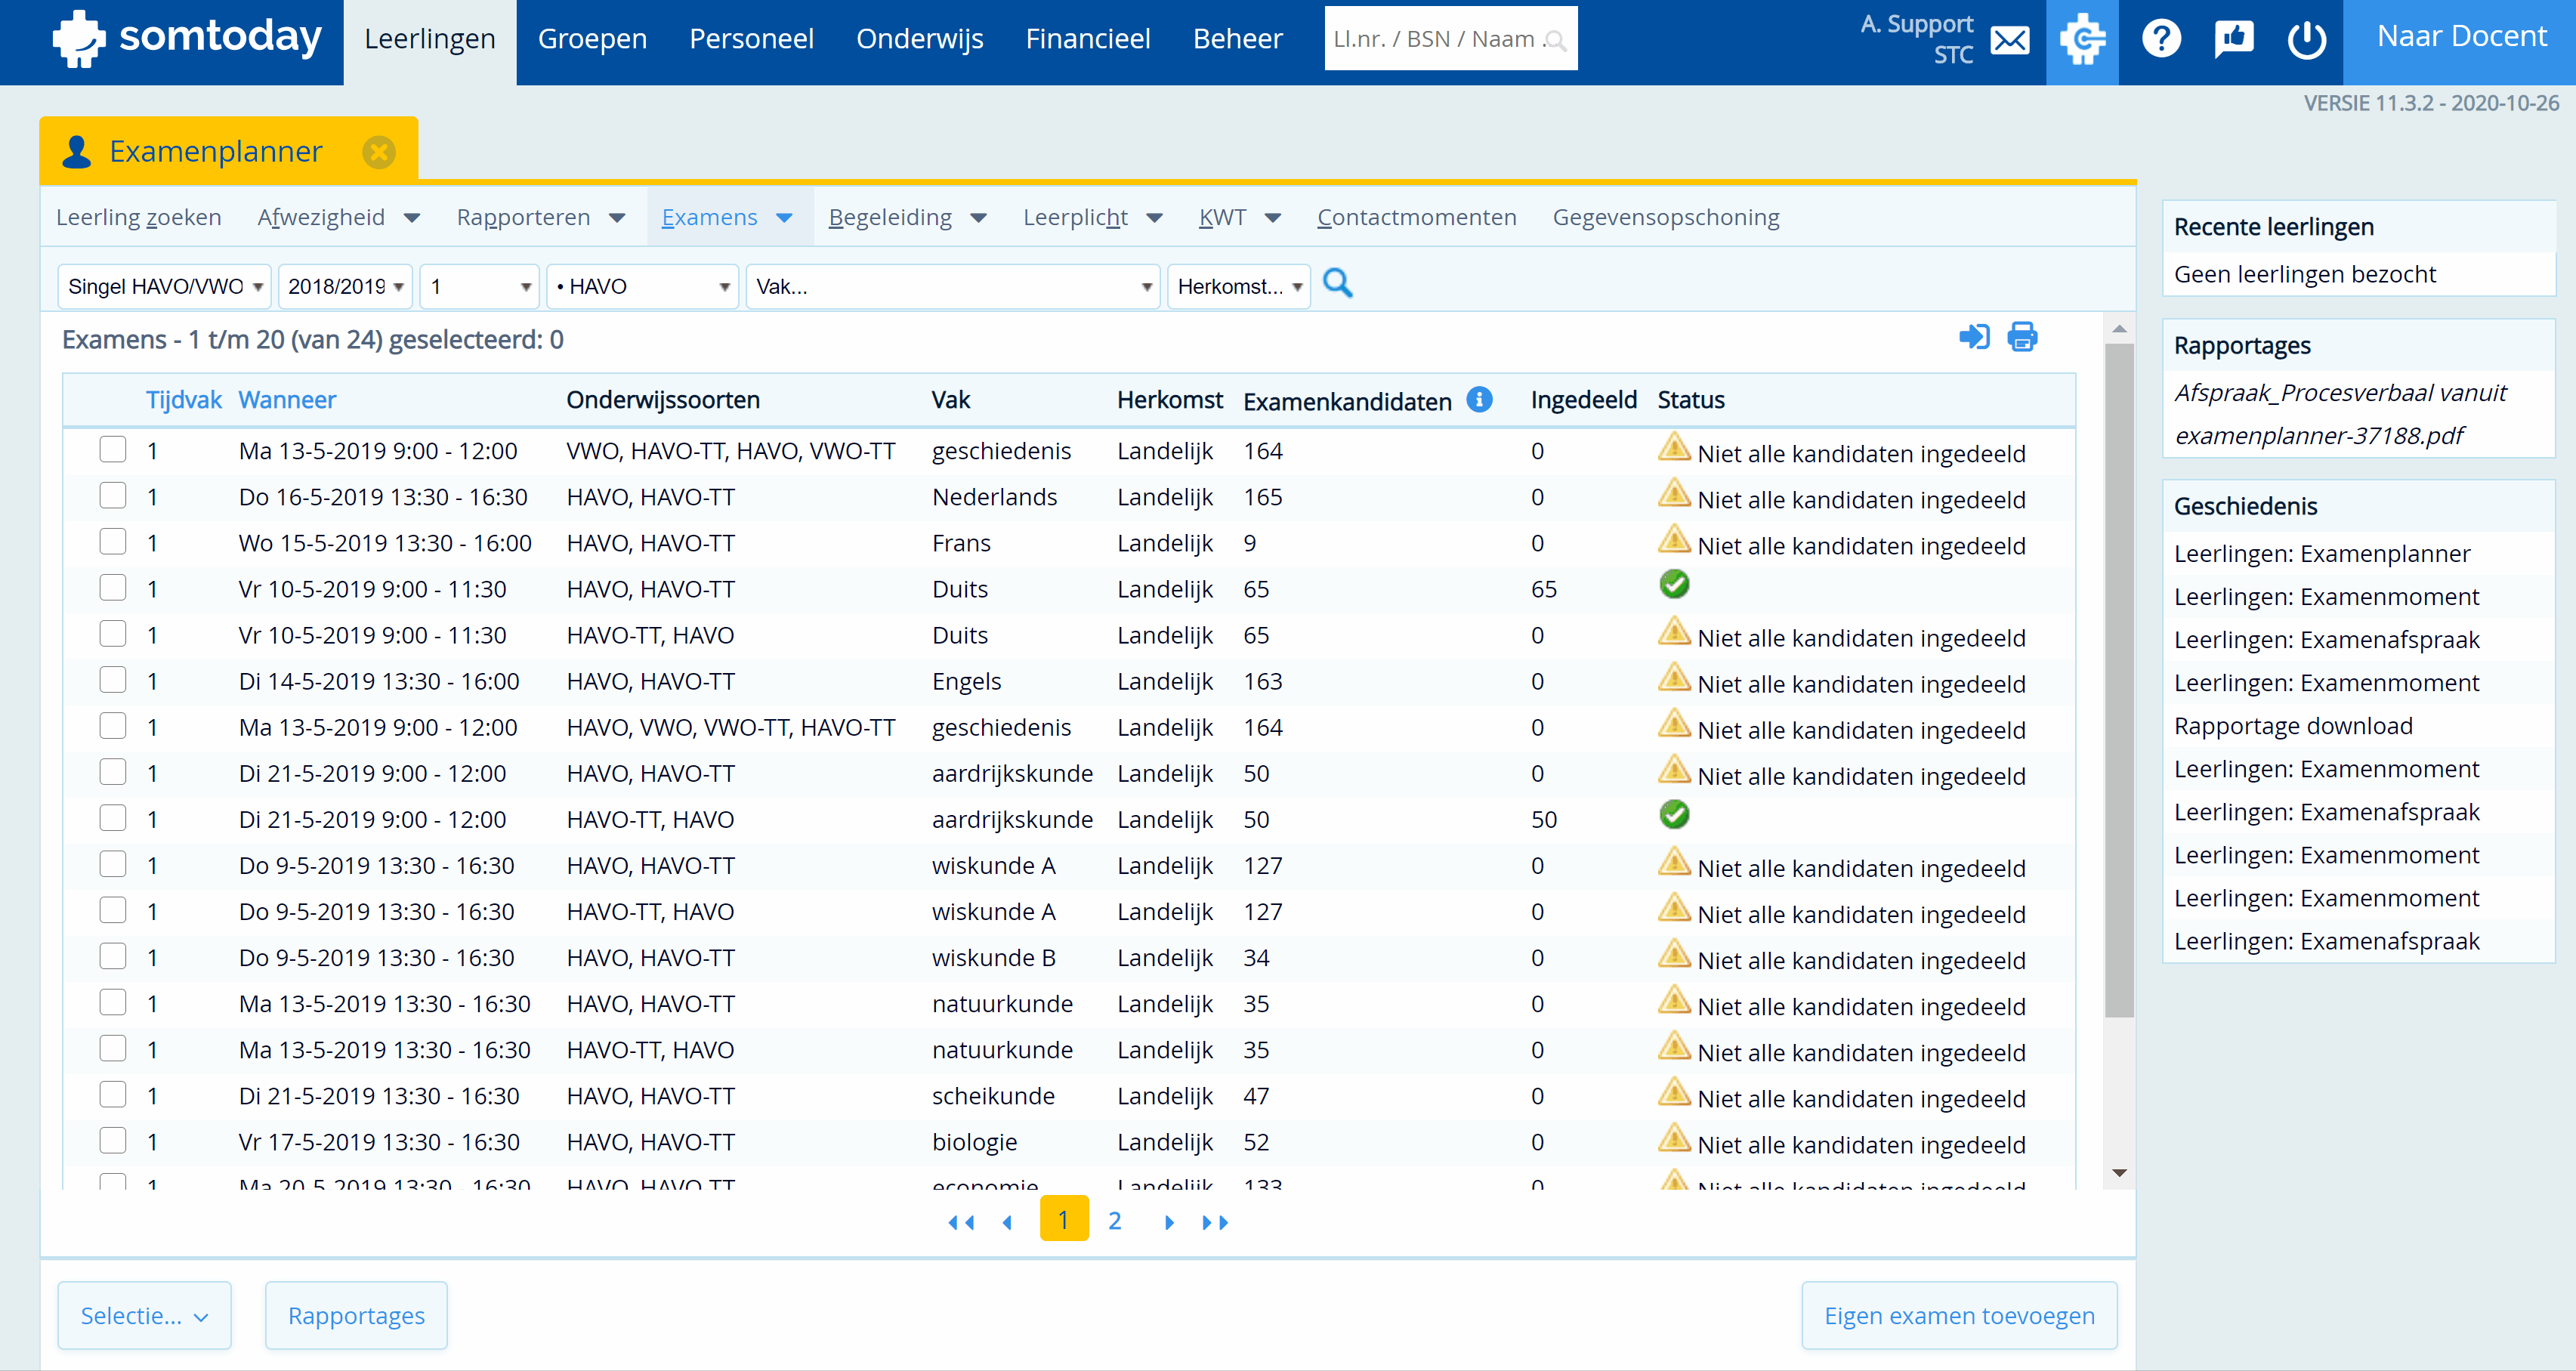Click the thumbs-up feedback icon

2233,40
